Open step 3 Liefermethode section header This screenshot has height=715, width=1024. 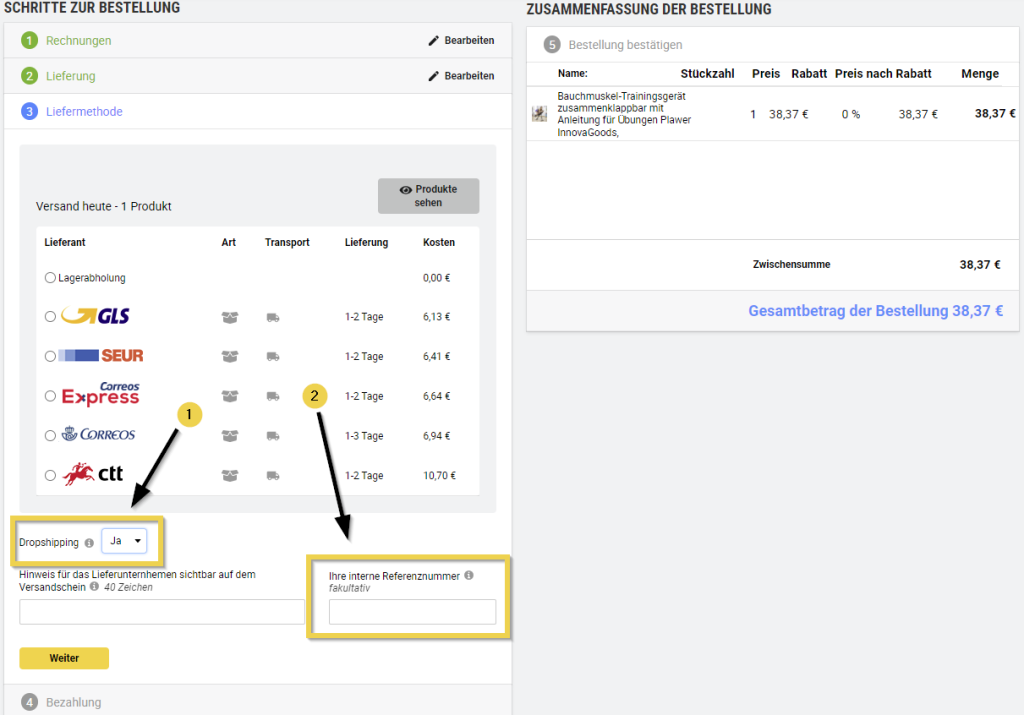[84, 112]
